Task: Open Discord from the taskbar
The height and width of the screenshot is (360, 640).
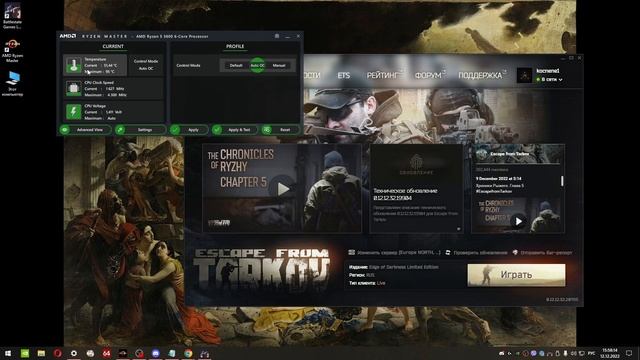Action: click(x=156, y=353)
